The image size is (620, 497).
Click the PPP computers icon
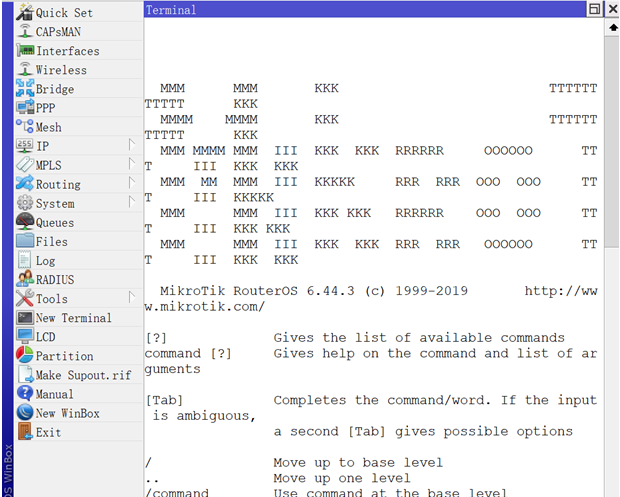pos(25,107)
